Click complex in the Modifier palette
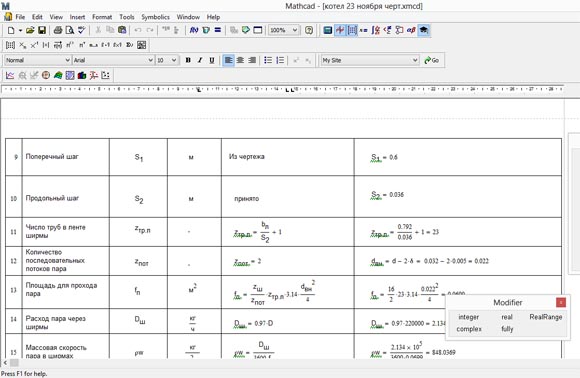This screenshot has width=580, height=378. 469,329
